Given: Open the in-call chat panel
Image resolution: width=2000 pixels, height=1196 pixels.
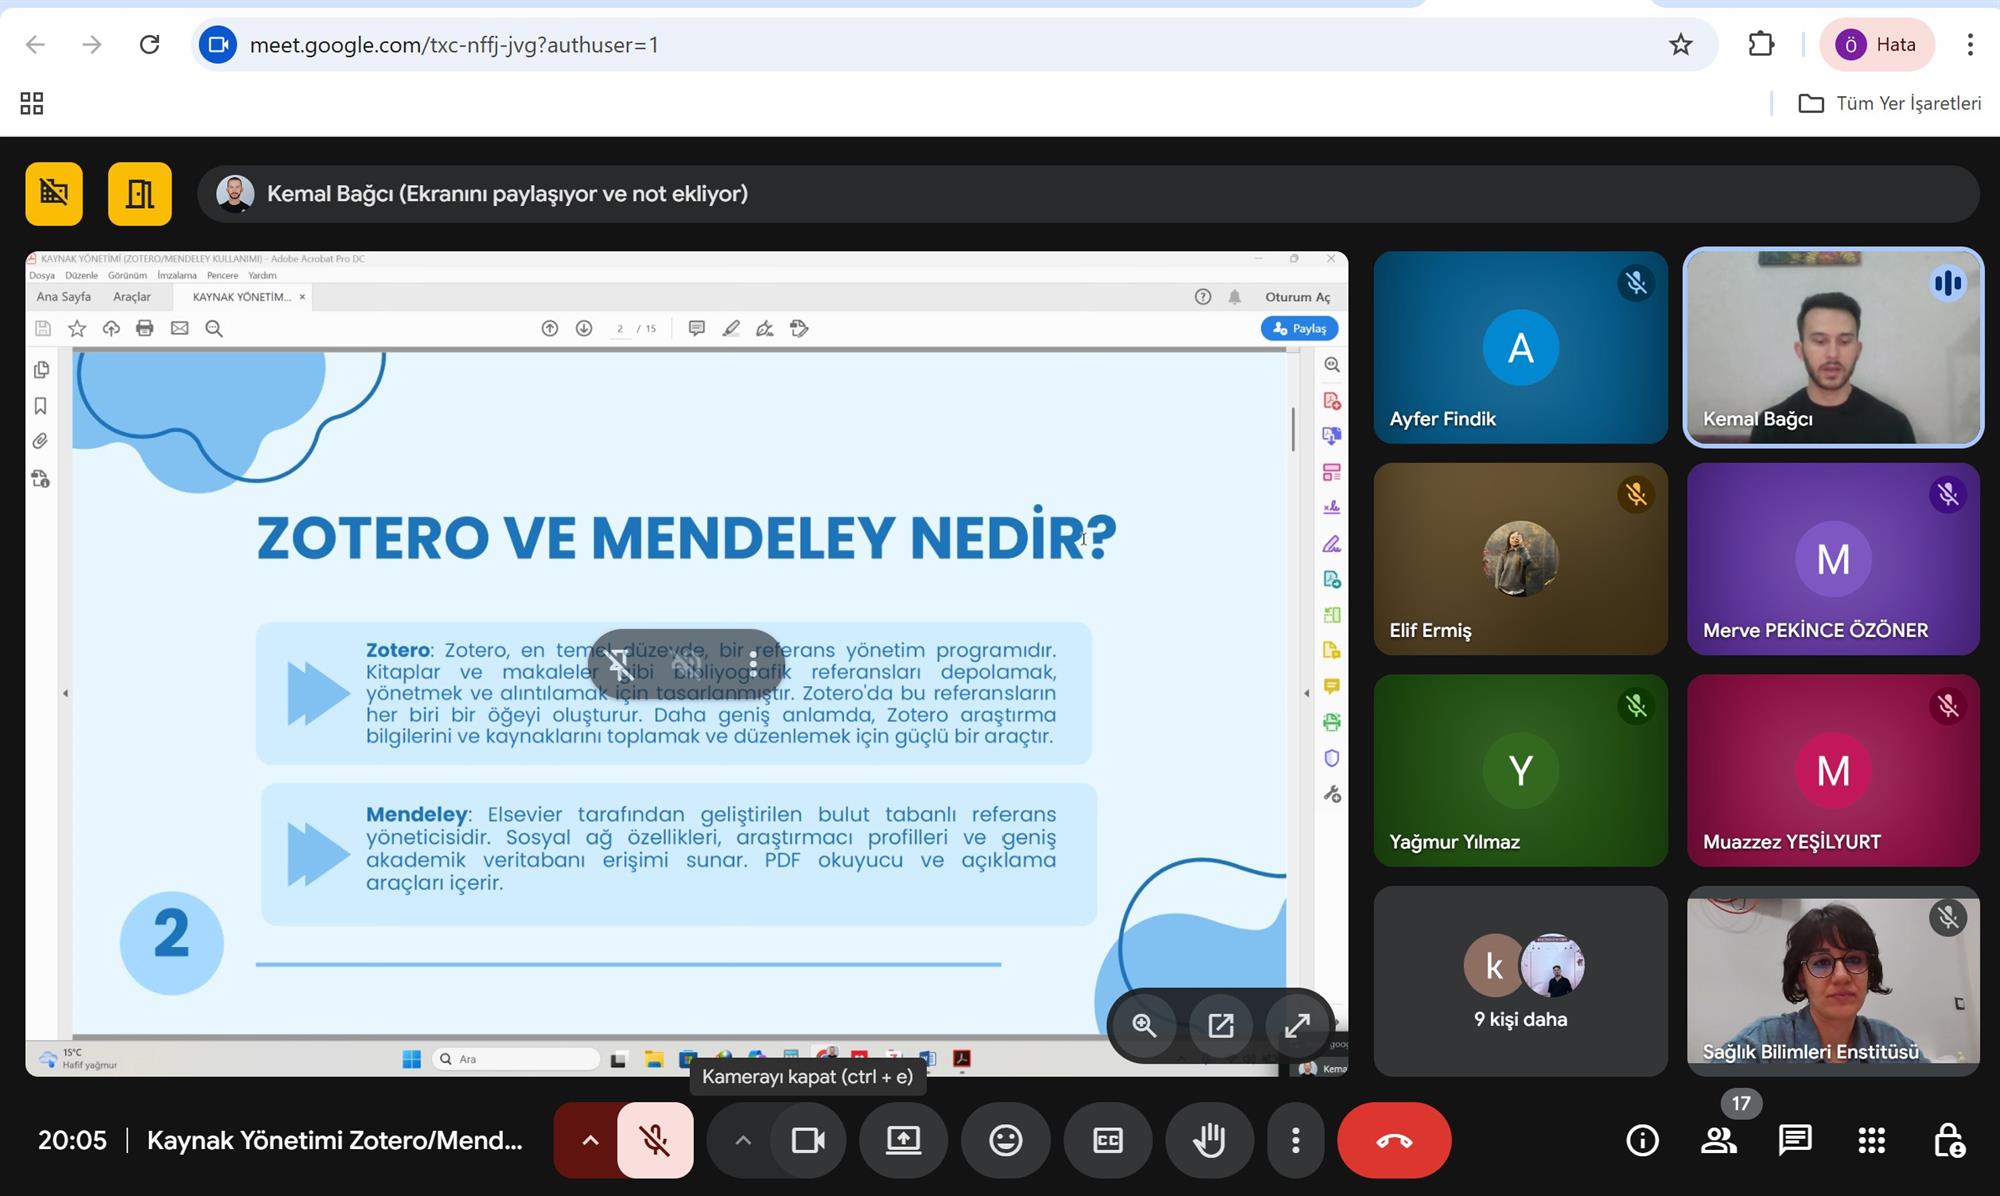Looking at the screenshot, I should [1795, 1140].
